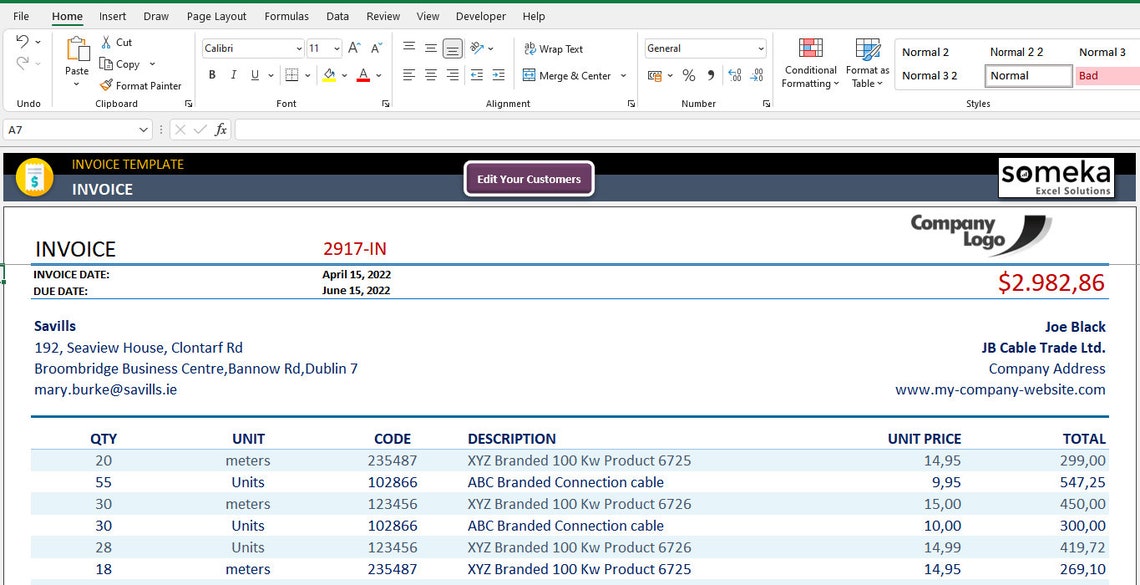1140x585 pixels.
Task: Open the Font Color red swatch
Action: pos(362,74)
